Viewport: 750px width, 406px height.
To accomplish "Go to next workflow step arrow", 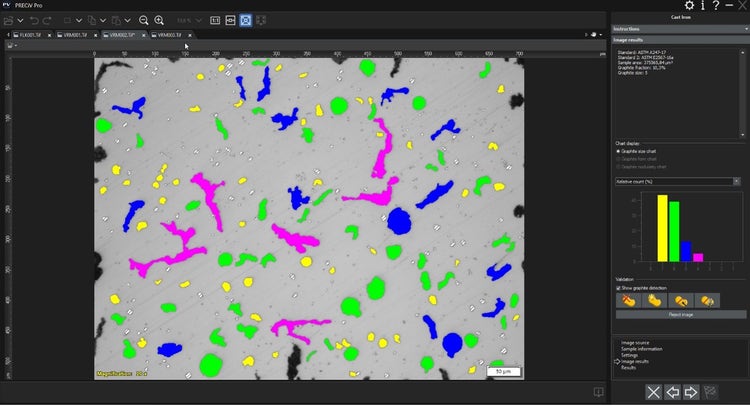I will pos(691,391).
